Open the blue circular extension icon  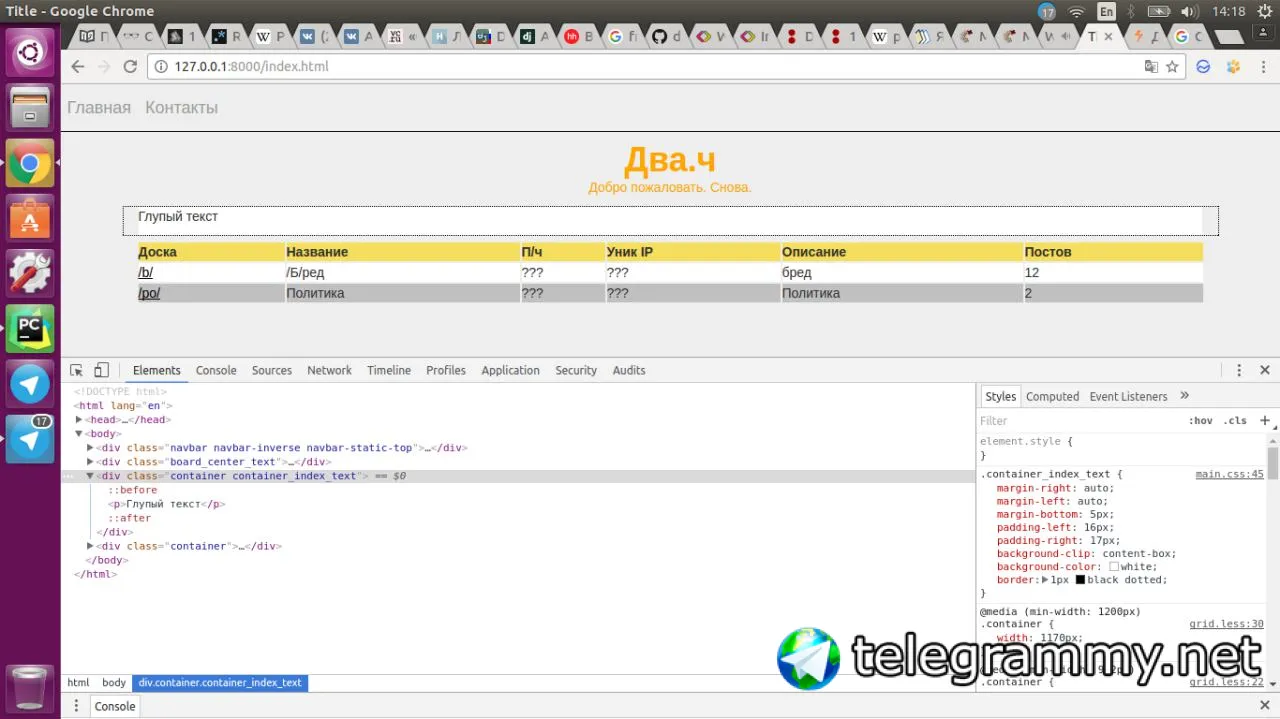[1204, 66]
